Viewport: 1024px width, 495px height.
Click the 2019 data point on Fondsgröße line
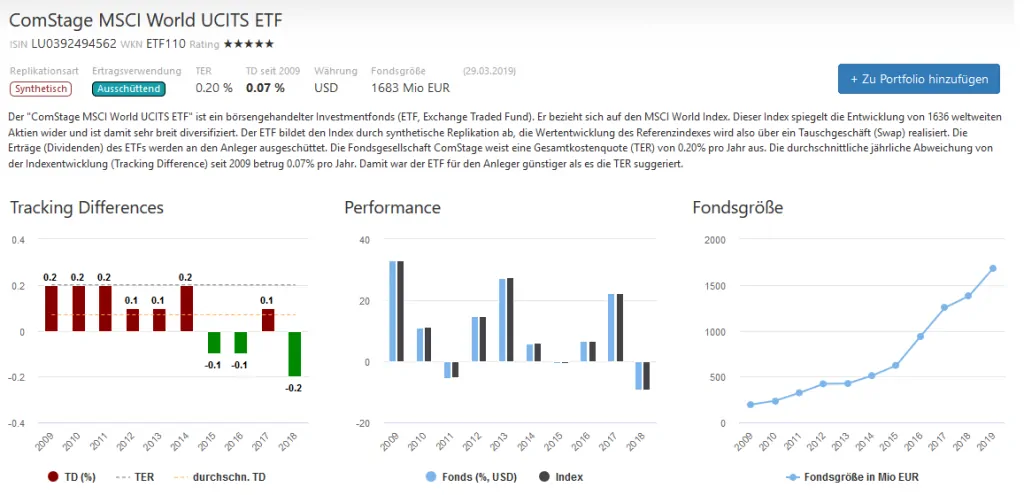click(x=992, y=268)
